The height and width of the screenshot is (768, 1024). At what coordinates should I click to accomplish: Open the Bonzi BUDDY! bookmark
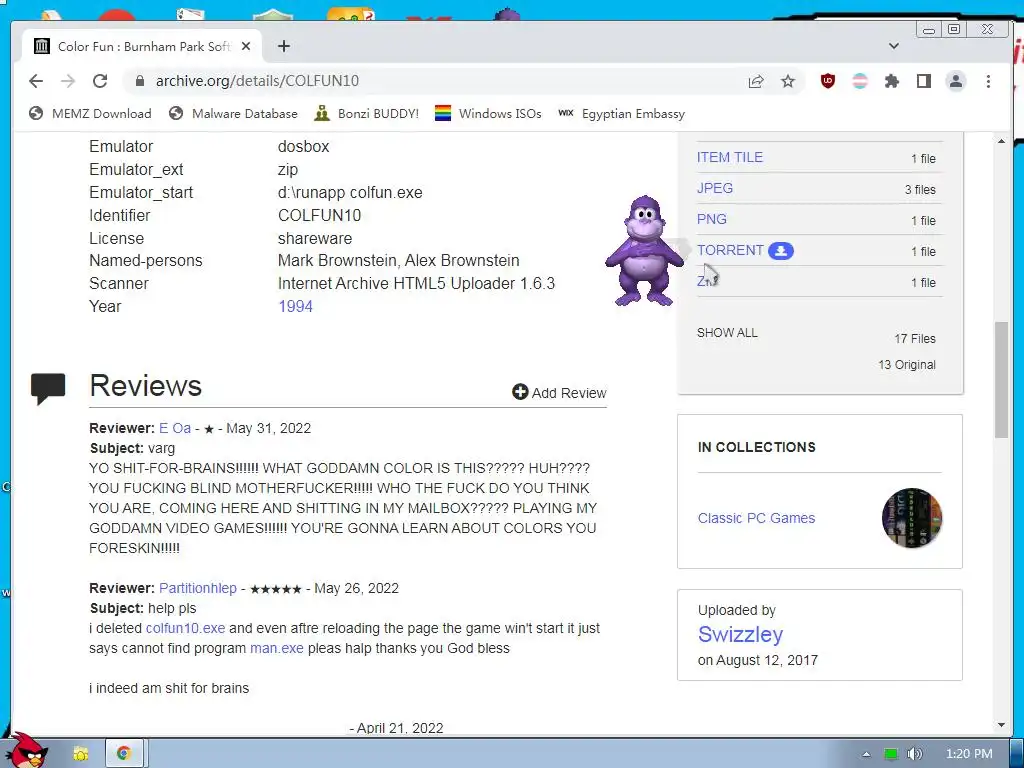(366, 114)
